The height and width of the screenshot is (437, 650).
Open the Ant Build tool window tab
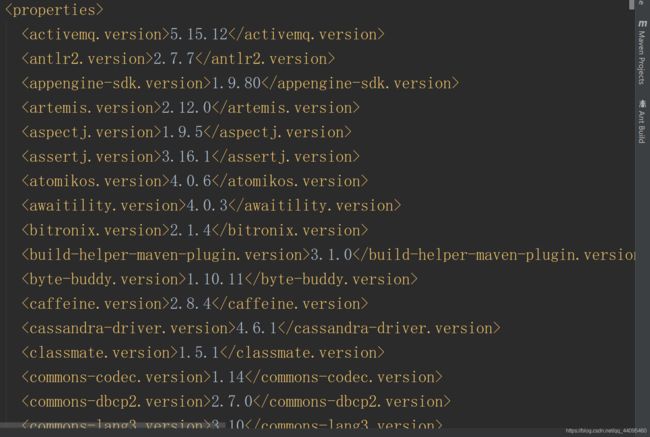pos(642,121)
